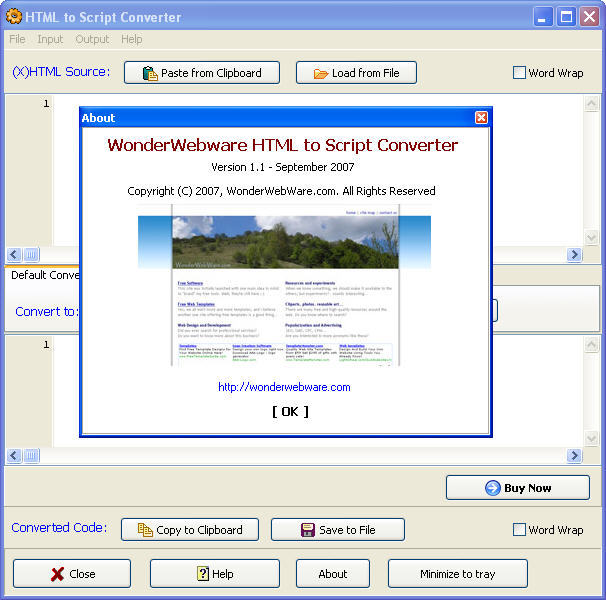Maximize the HTML to Script Converter window
Viewport: 606px width, 600px height.
pyautogui.click(x=566, y=17)
